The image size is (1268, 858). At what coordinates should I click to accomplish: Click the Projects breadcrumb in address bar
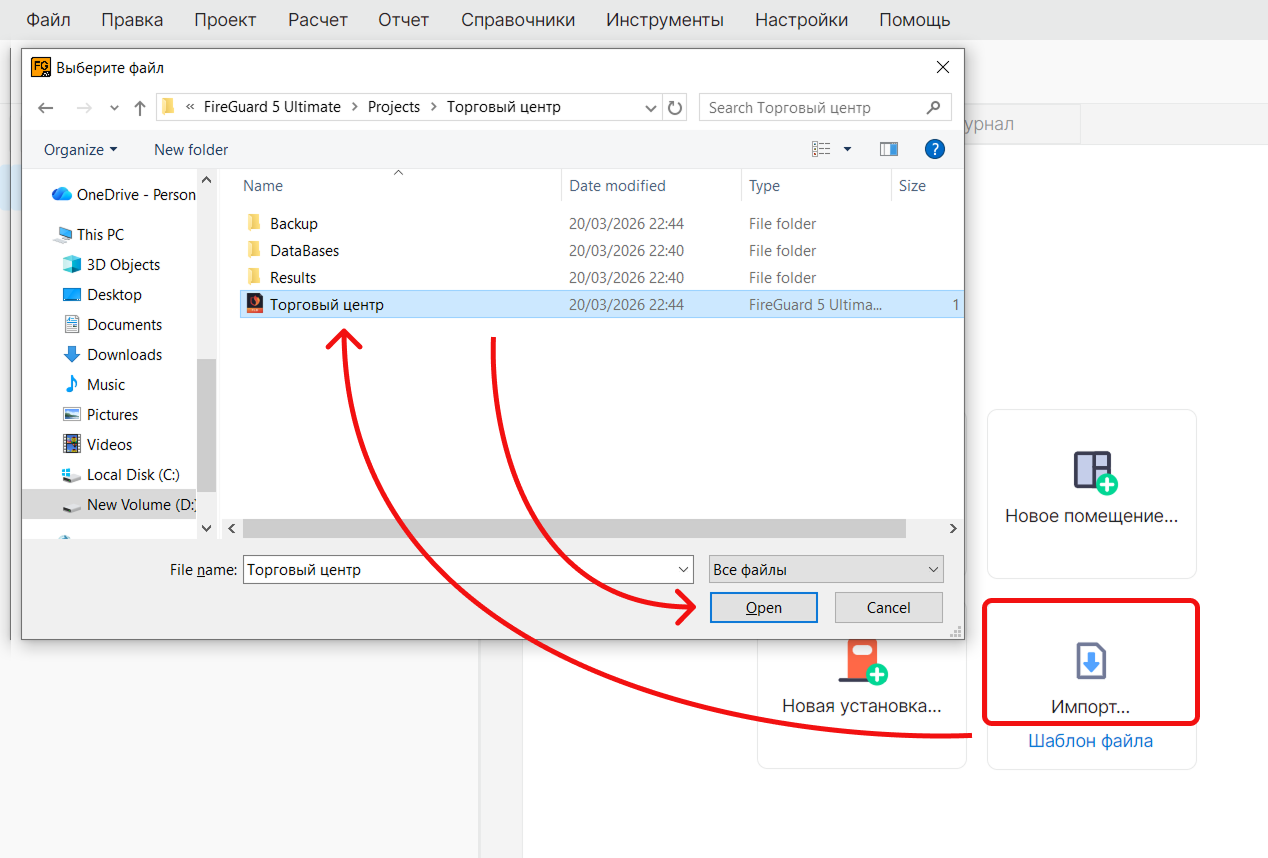394,107
